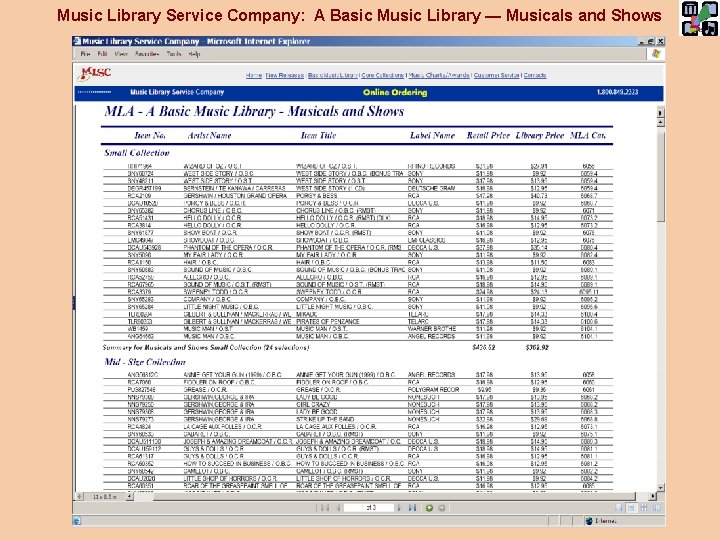
Task: Click 'DEUTSCHE GRAM' label cell
Action: 431,188
